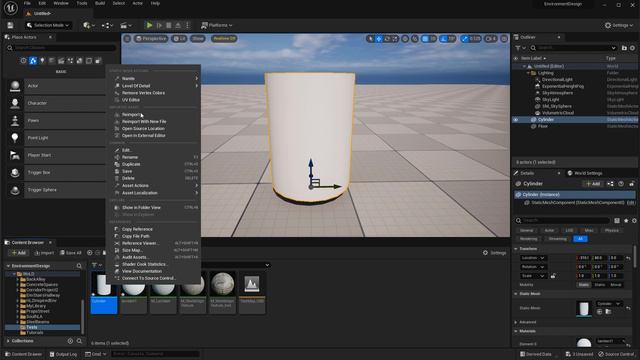This screenshot has height=360, width=640.
Task: Open the Selection Mode dropdown
Action: click(x=48, y=25)
